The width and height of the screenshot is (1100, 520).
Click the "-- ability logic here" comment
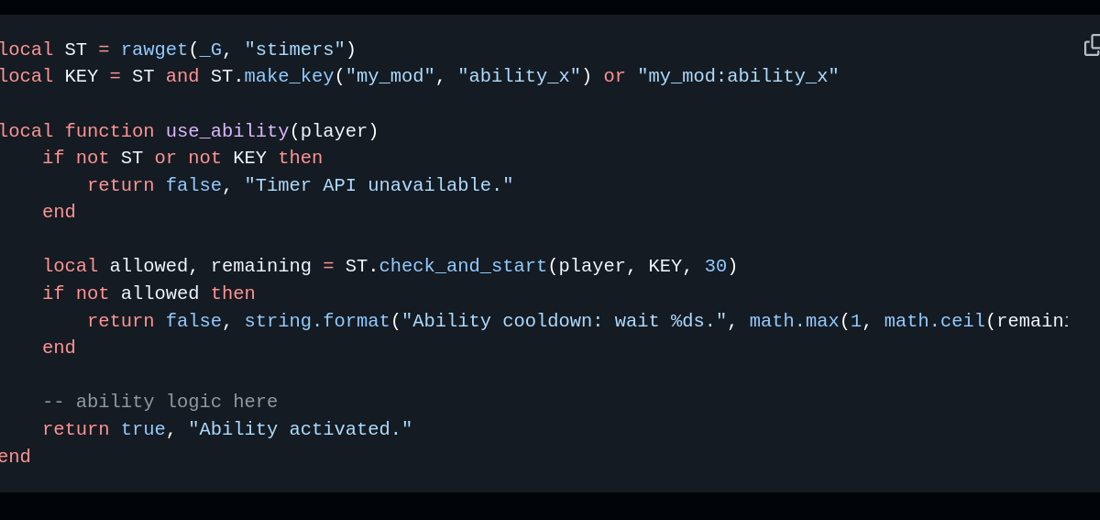pos(160,402)
